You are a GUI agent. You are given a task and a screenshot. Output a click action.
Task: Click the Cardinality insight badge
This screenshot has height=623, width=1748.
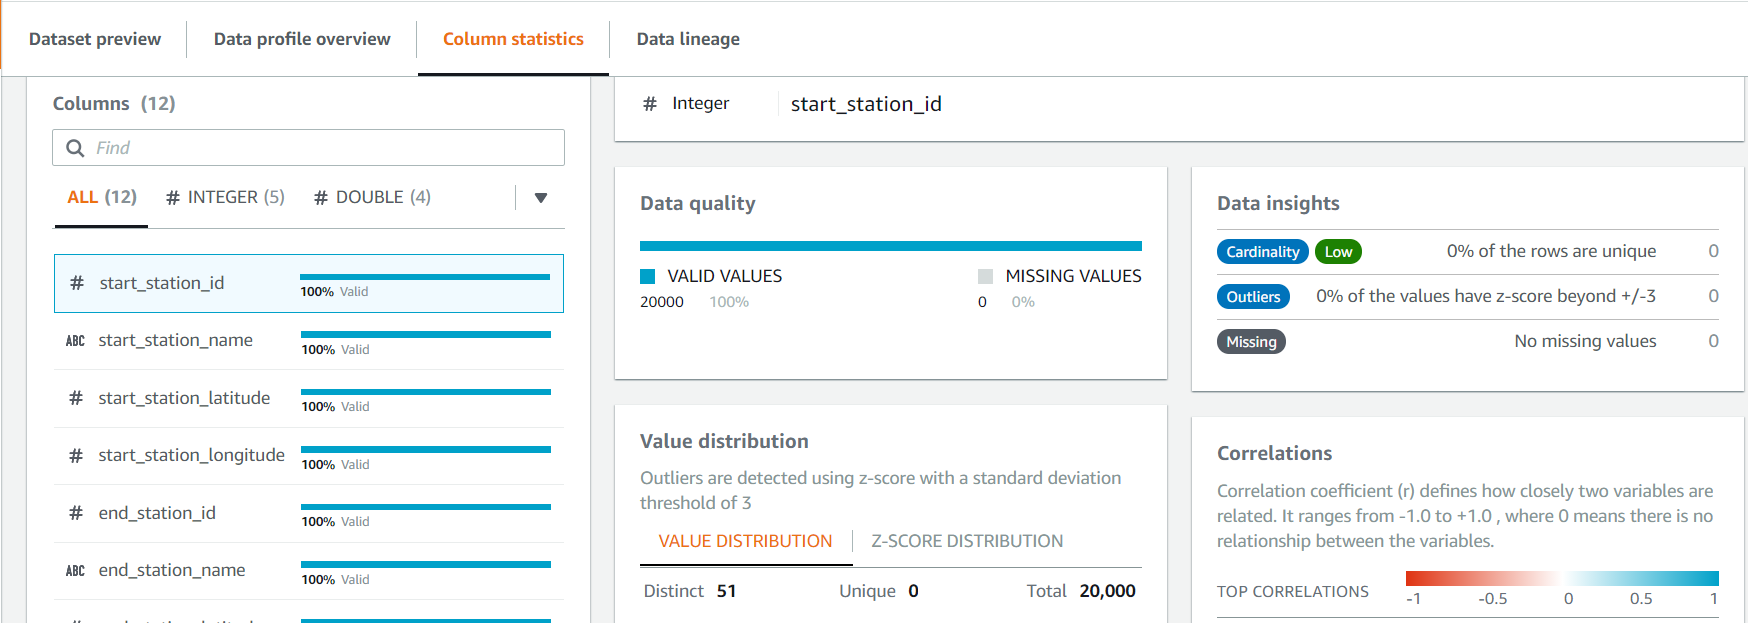[1262, 252]
